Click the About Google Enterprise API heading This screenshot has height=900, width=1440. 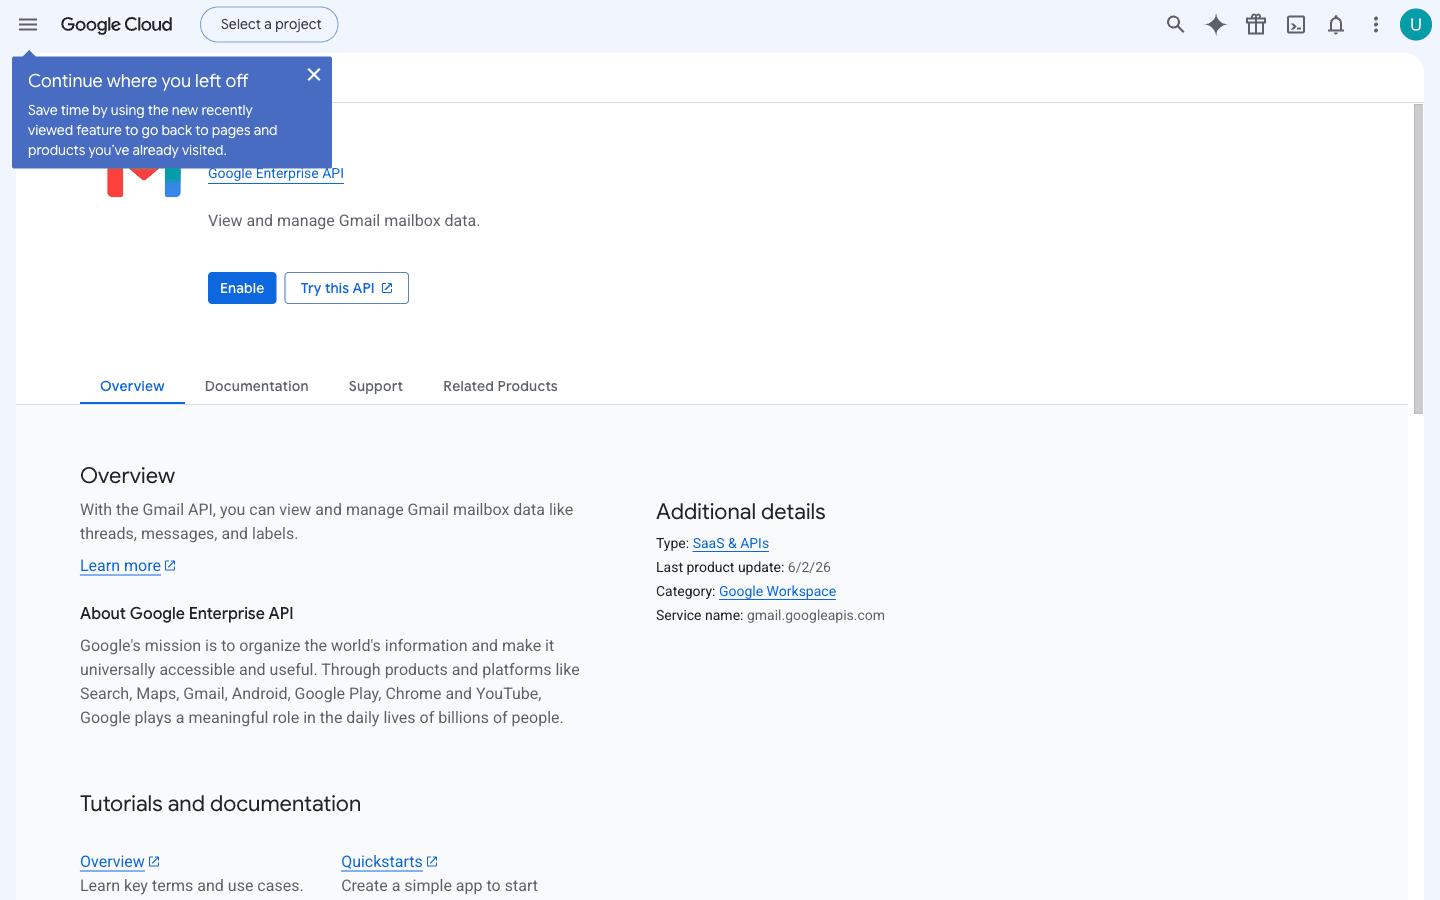pyautogui.click(x=187, y=614)
